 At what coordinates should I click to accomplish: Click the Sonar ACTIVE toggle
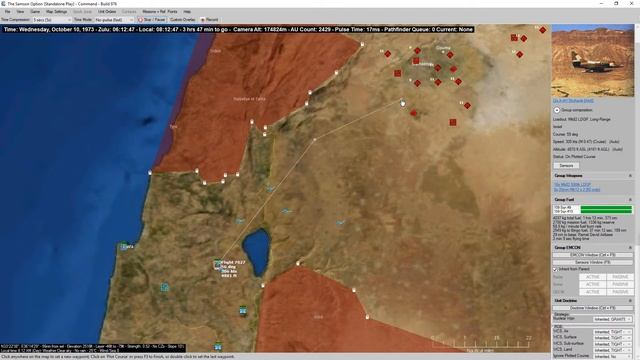[x=592, y=284]
